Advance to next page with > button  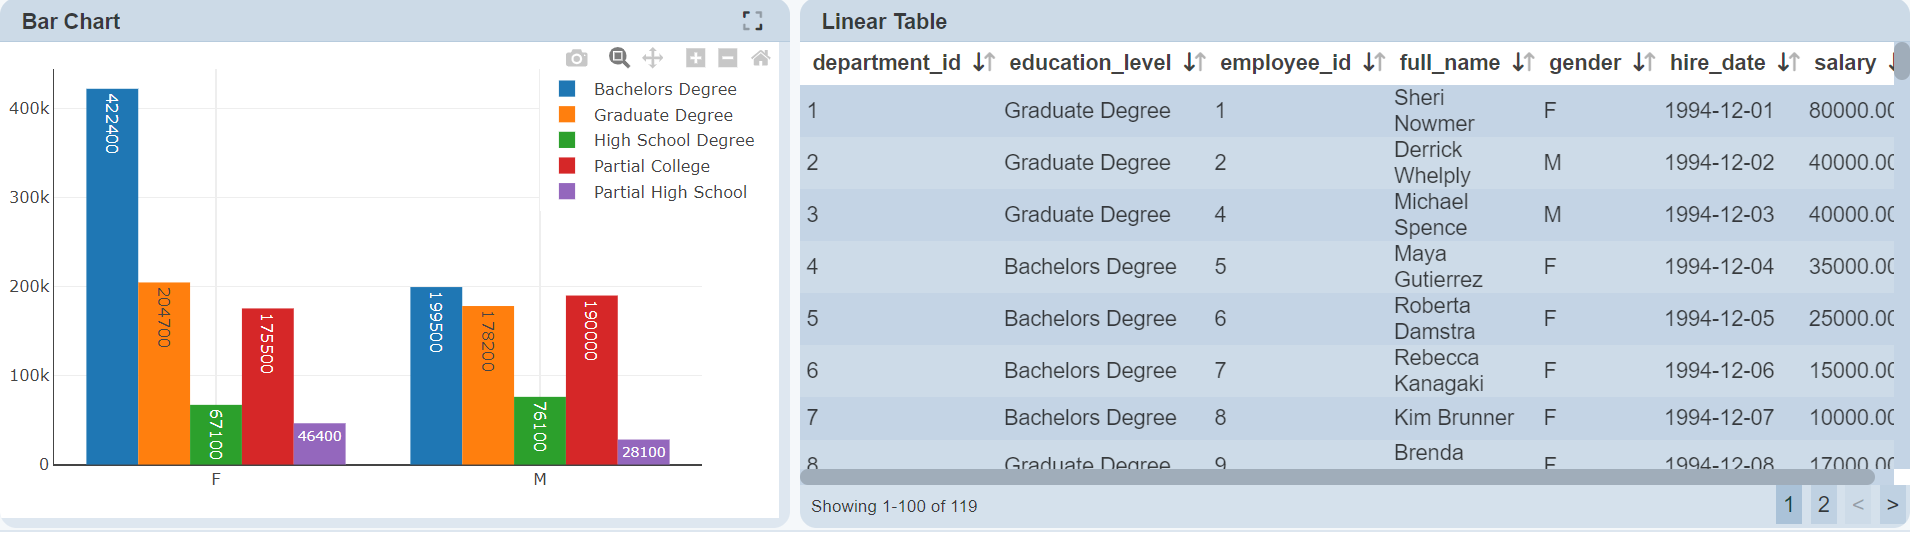pyautogui.click(x=1891, y=505)
